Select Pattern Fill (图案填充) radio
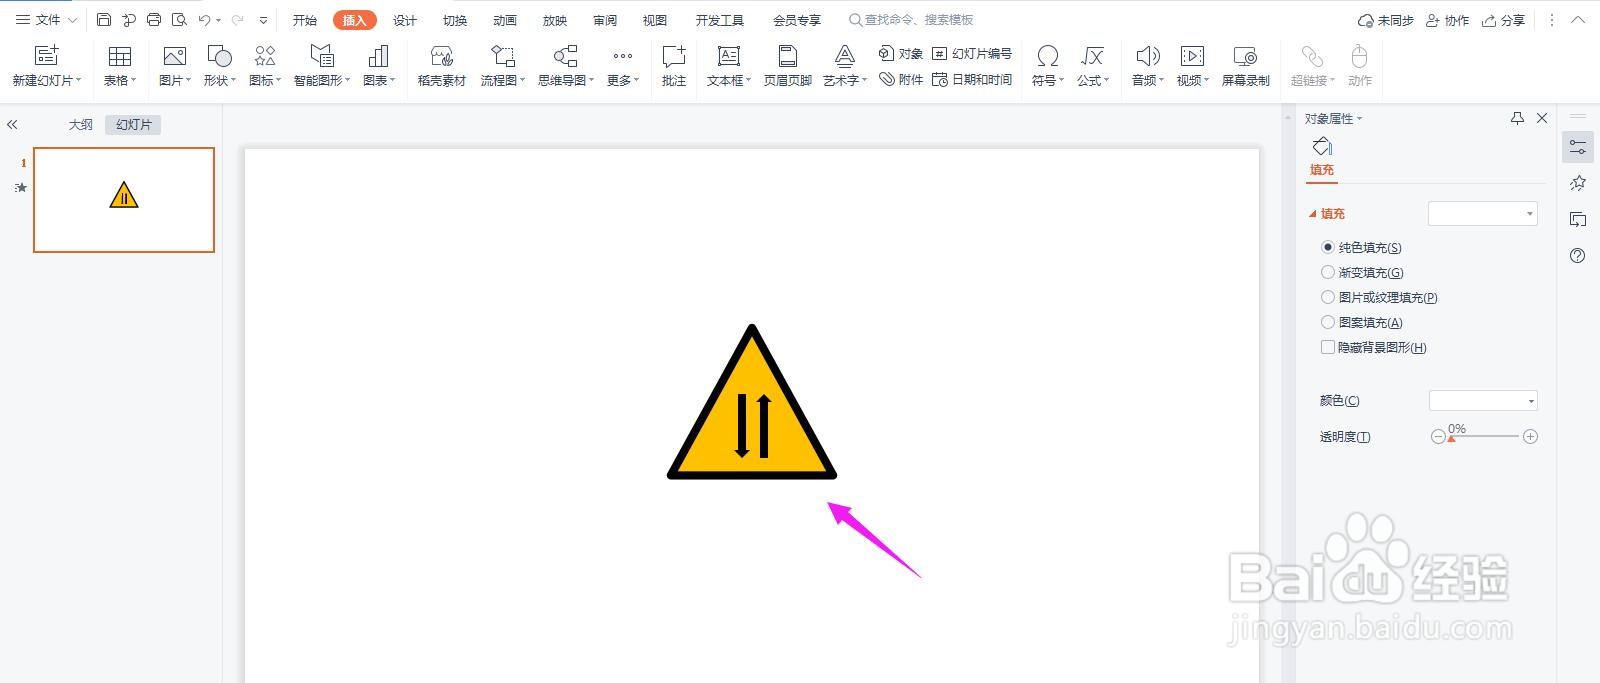The image size is (1600, 683). [x=1328, y=322]
